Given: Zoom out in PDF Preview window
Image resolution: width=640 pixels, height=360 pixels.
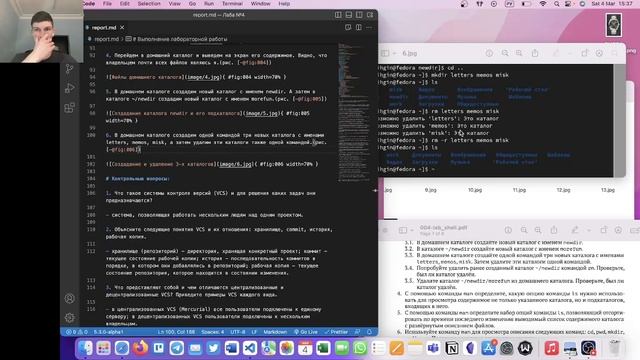Looking at the screenshot, I should point(524,230).
